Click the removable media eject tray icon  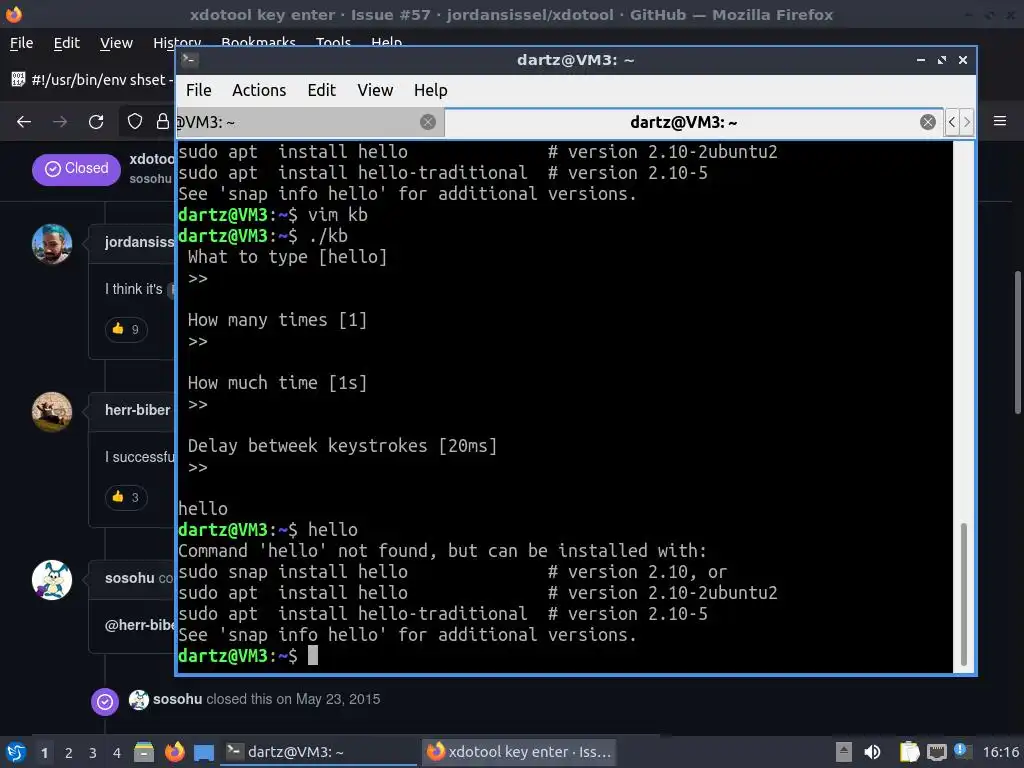(x=844, y=752)
